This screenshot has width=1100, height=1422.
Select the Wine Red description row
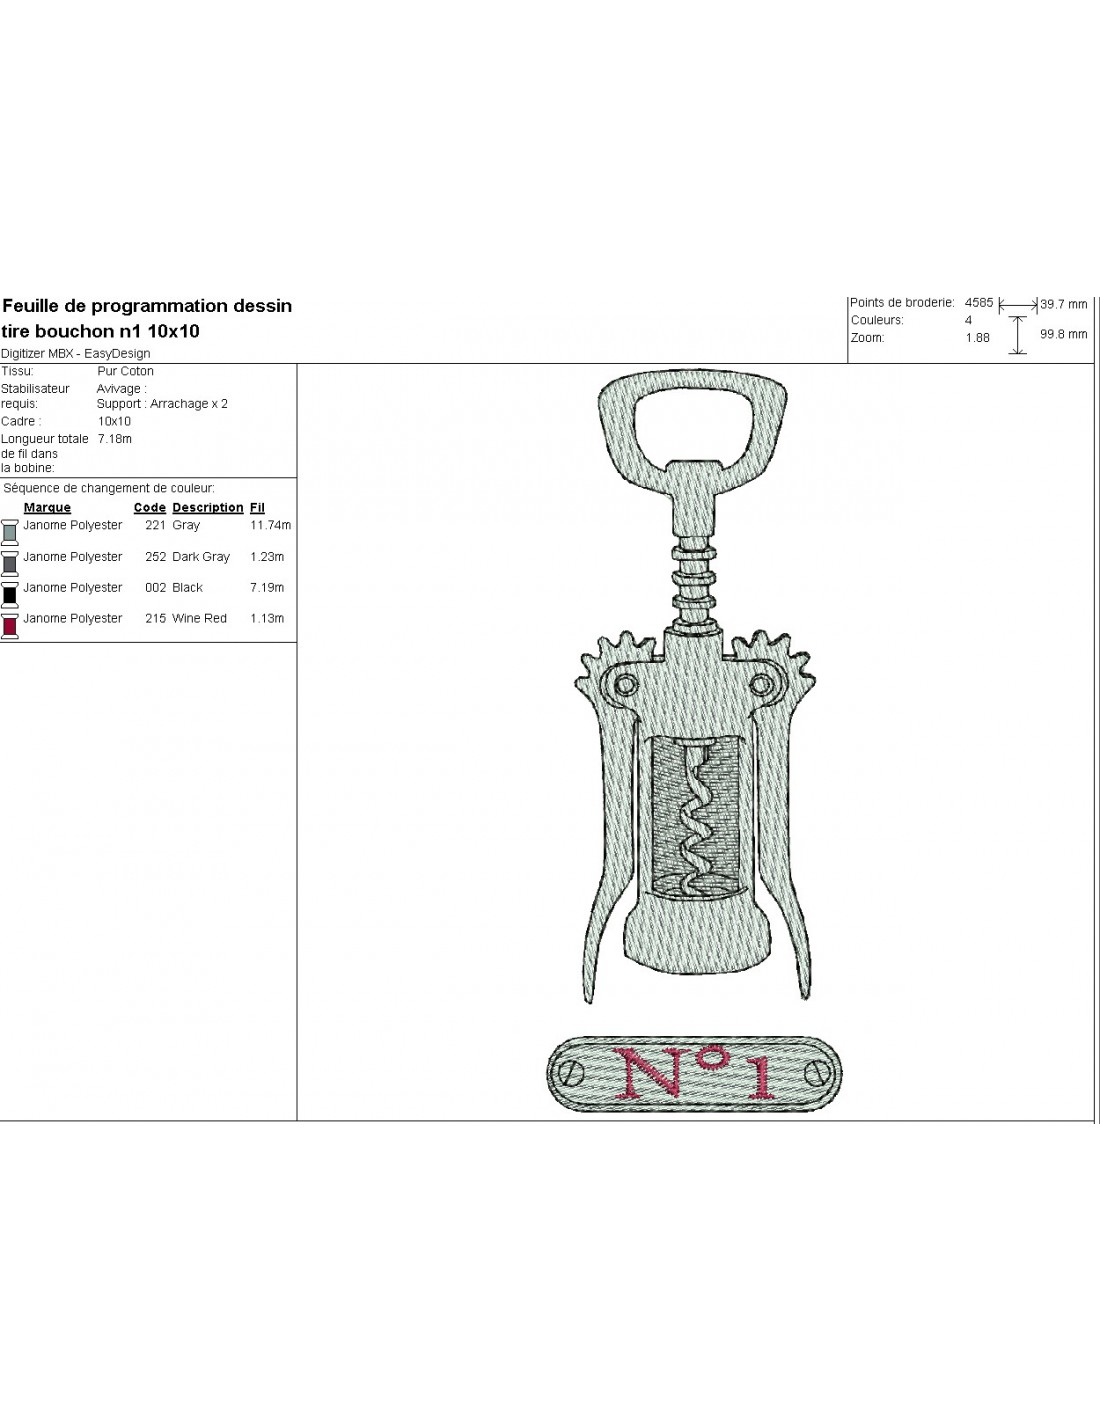pos(199,619)
